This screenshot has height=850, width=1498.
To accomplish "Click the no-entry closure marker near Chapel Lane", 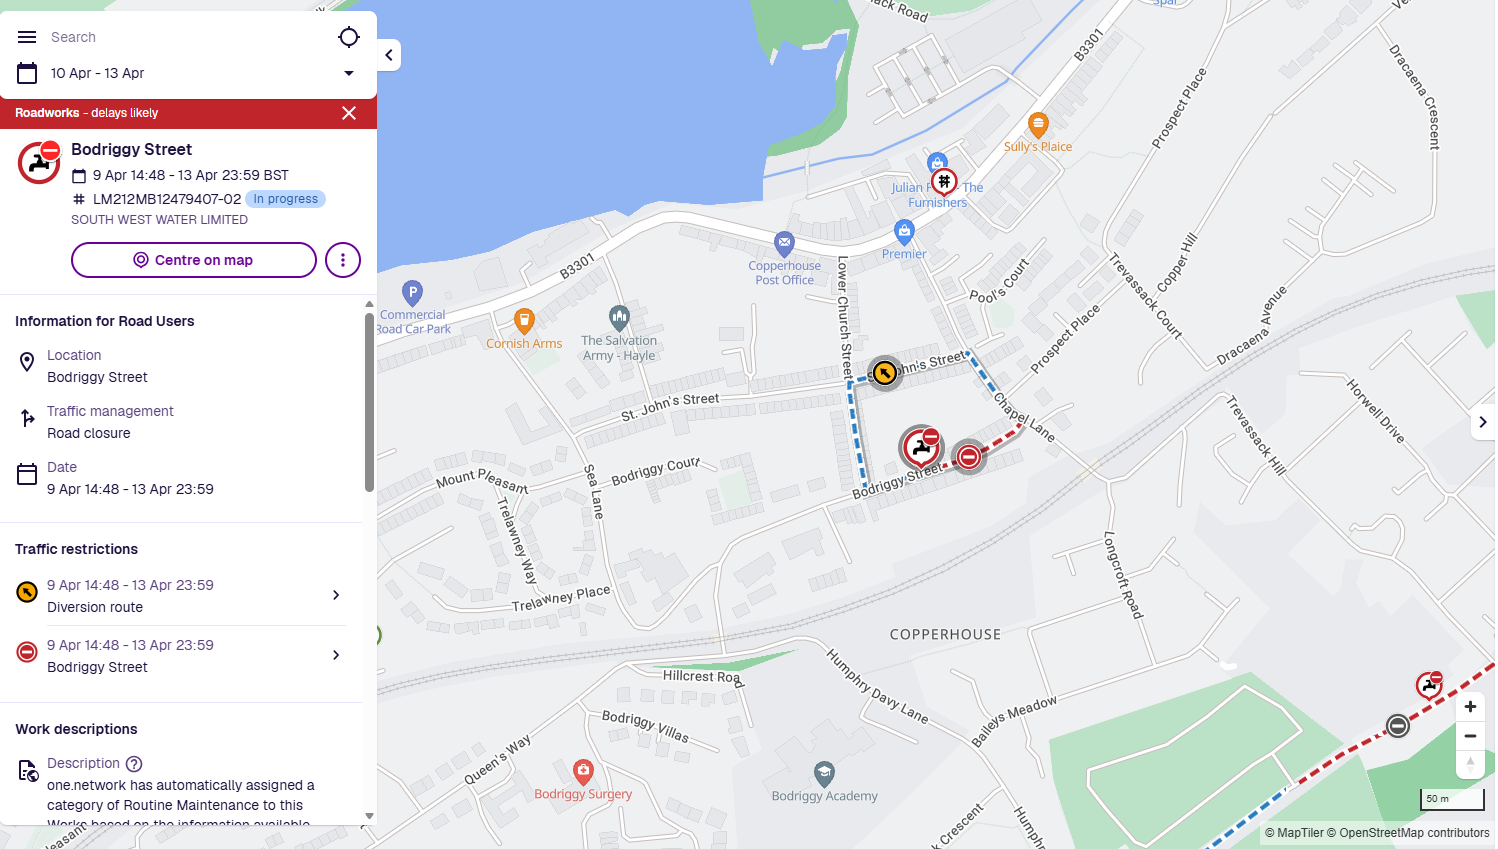I will point(968,457).
